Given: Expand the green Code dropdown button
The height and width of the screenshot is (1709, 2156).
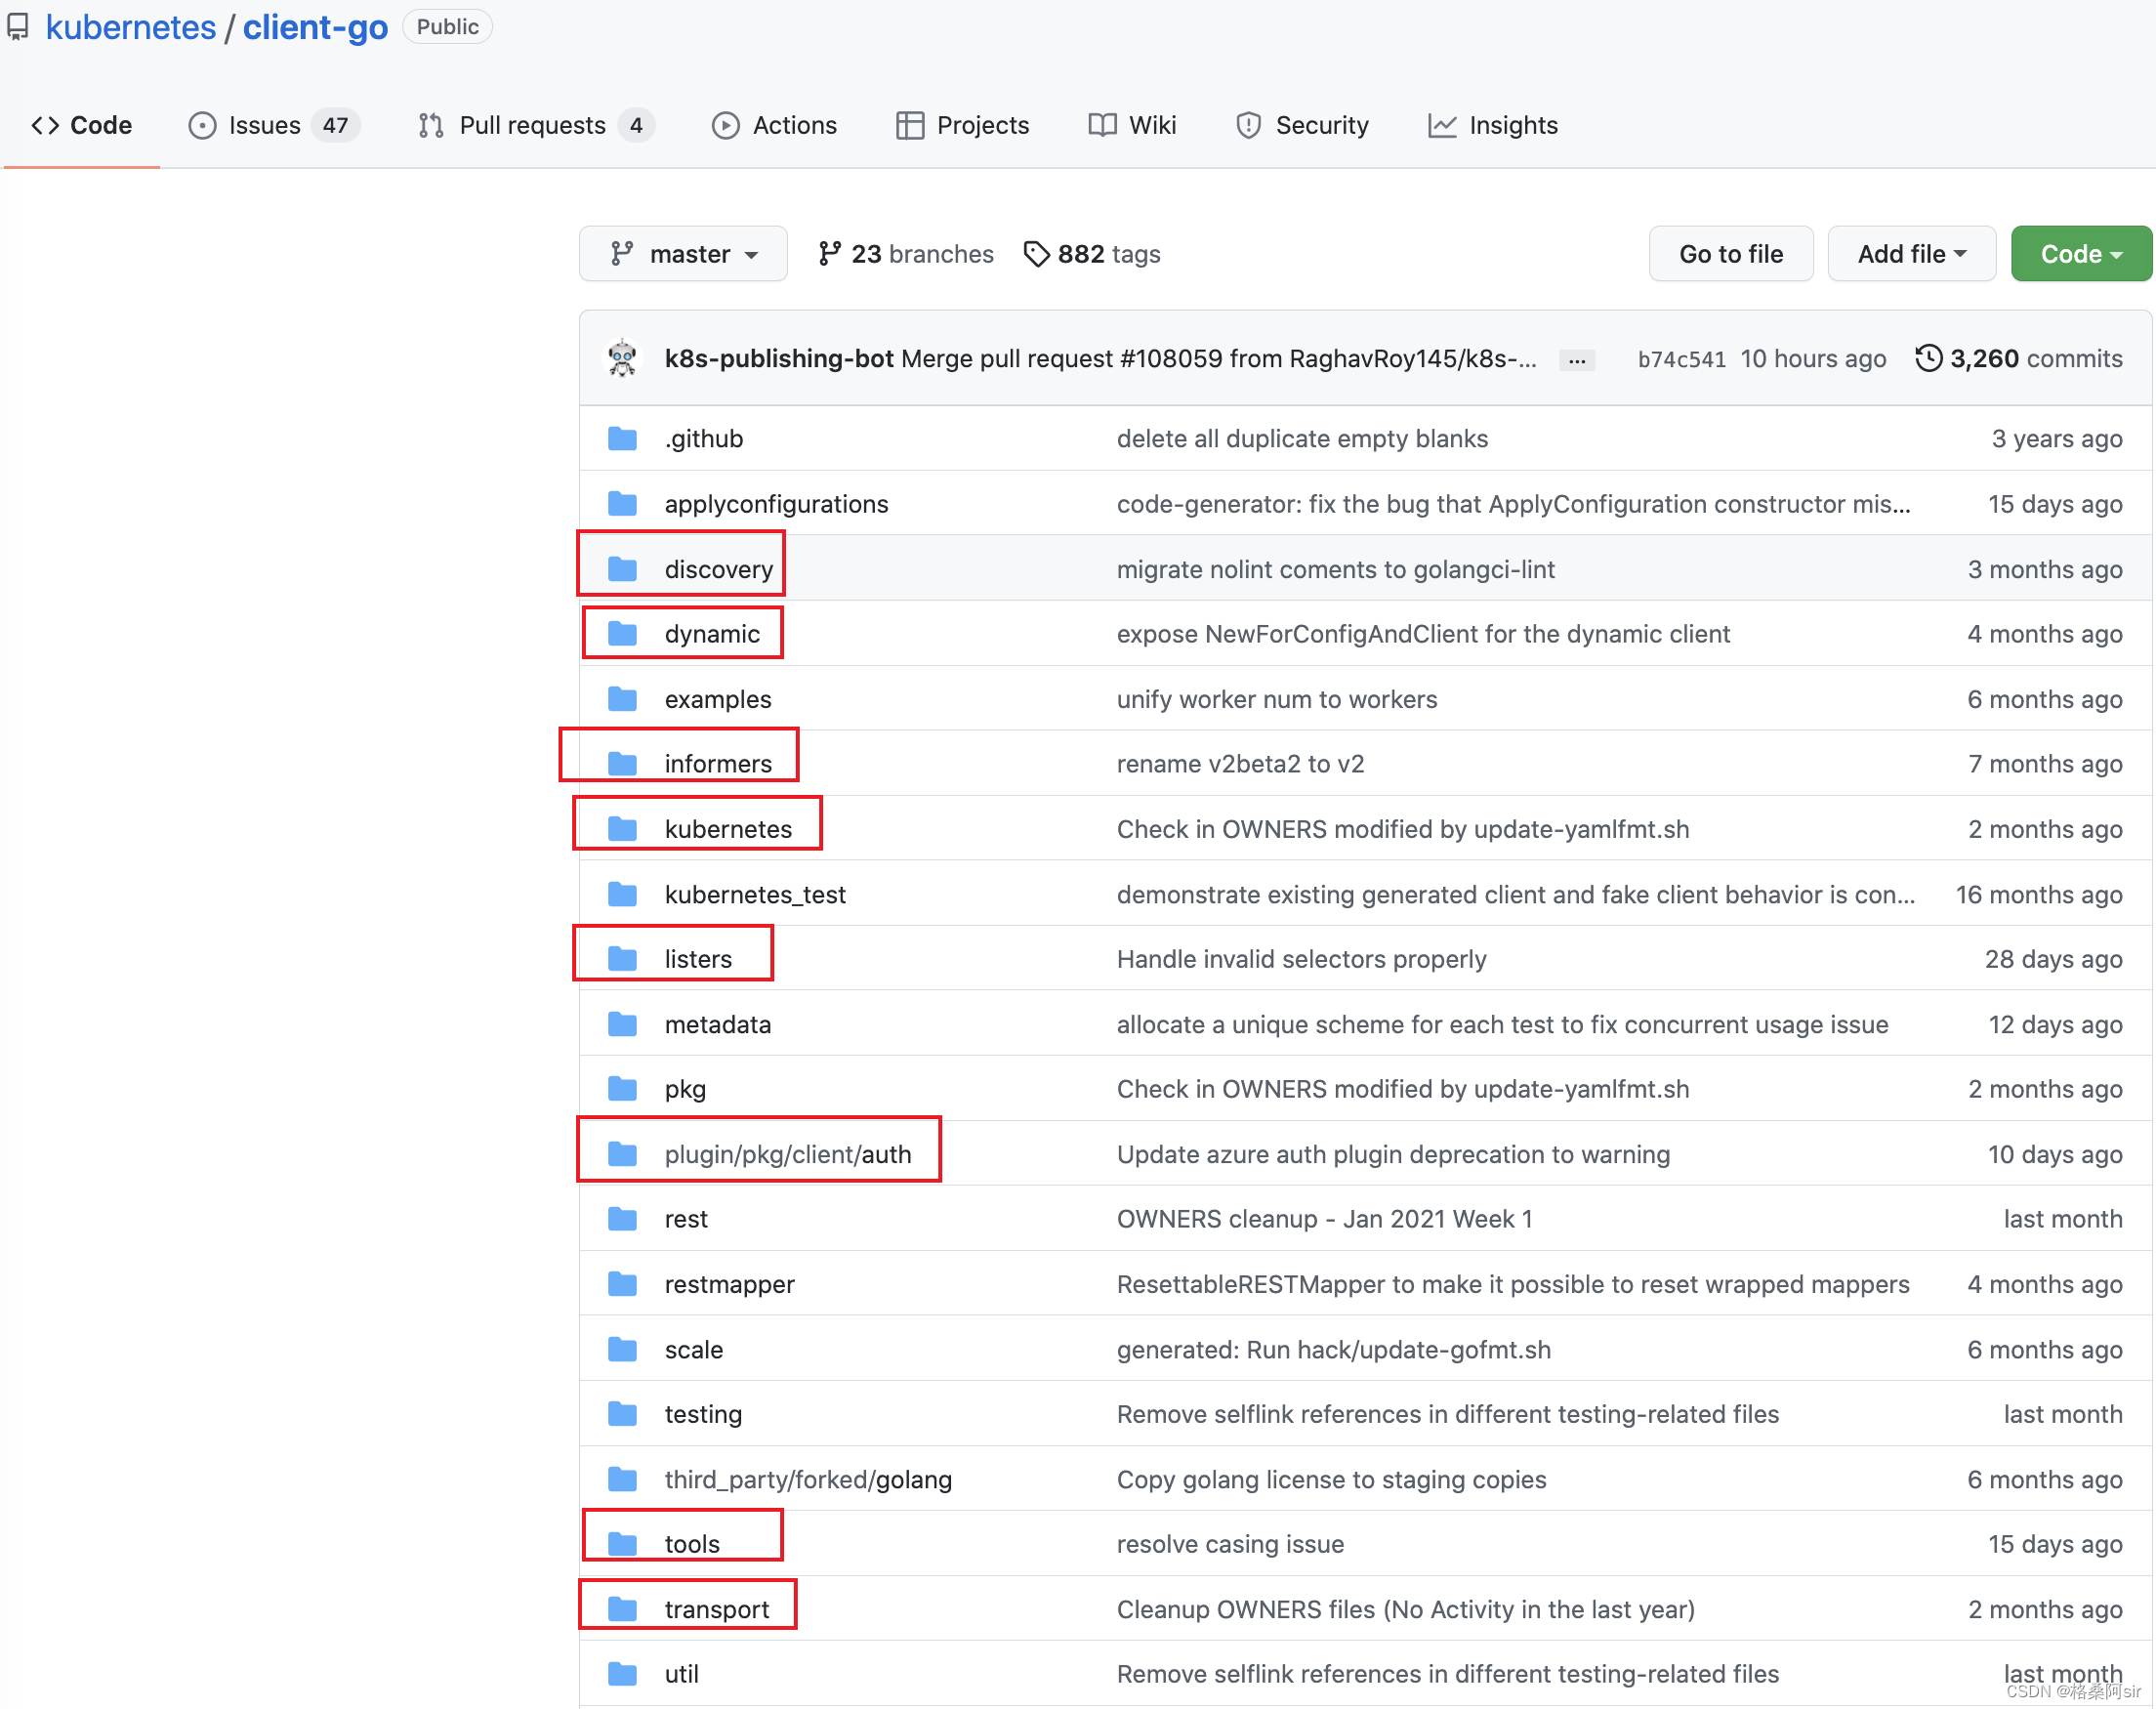Looking at the screenshot, I should pos(2080,254).
